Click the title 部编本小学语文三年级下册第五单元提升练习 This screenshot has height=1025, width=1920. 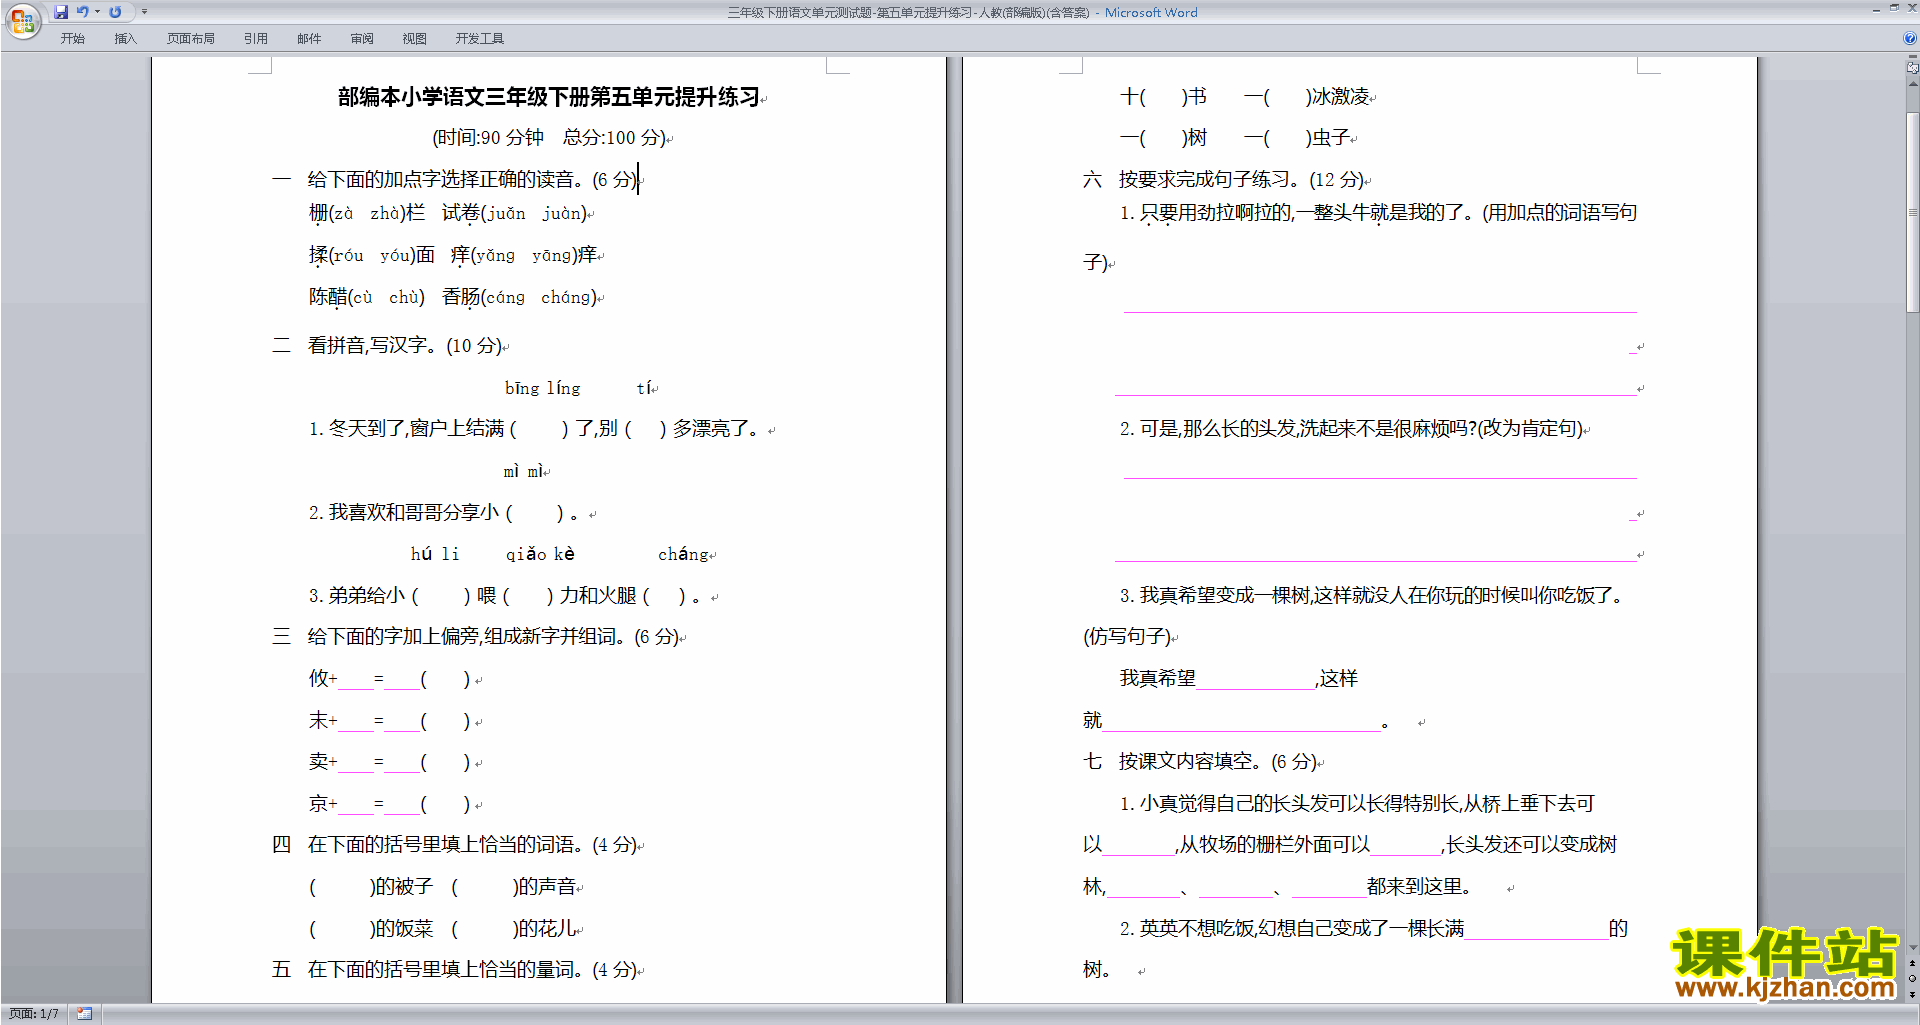pyautogui.click(x=548, y=97)
